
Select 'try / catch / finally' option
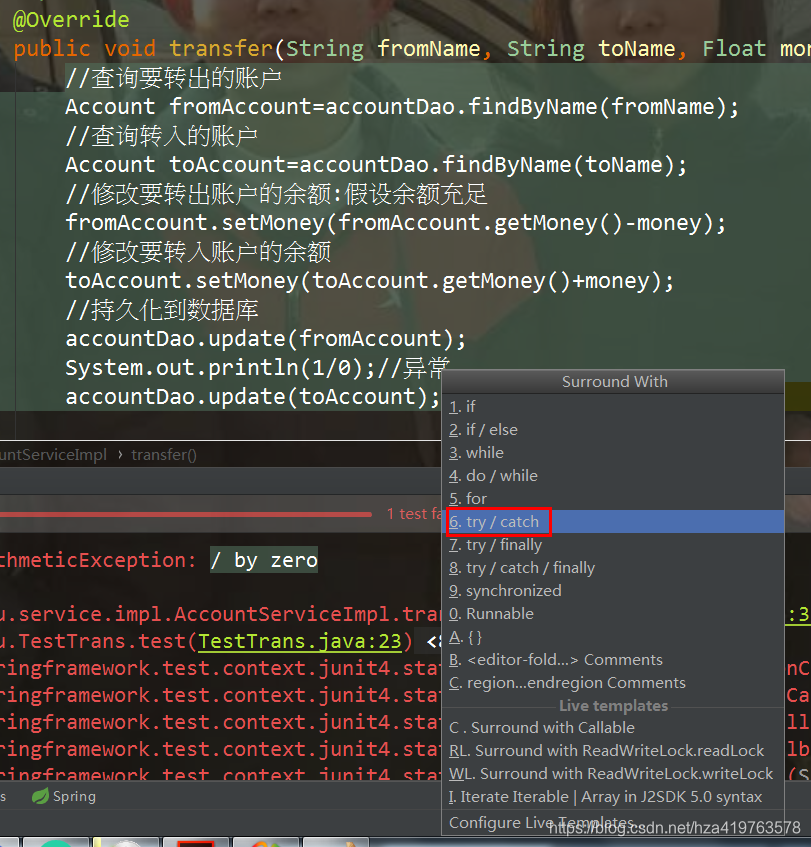pos(613,568)
